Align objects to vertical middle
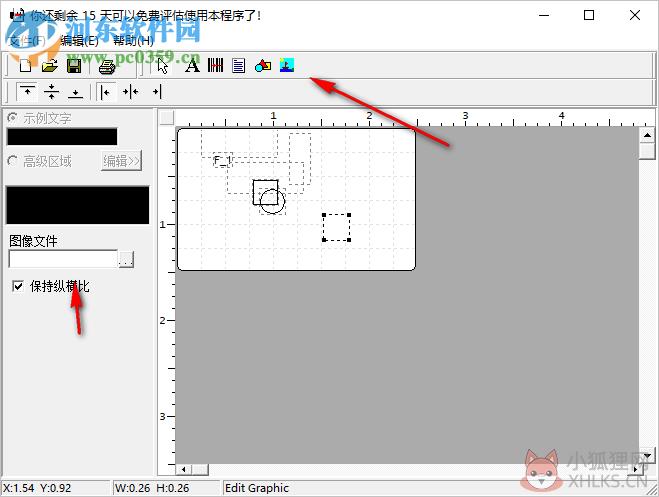The image size is (659, 497). [x=51, y=91]
